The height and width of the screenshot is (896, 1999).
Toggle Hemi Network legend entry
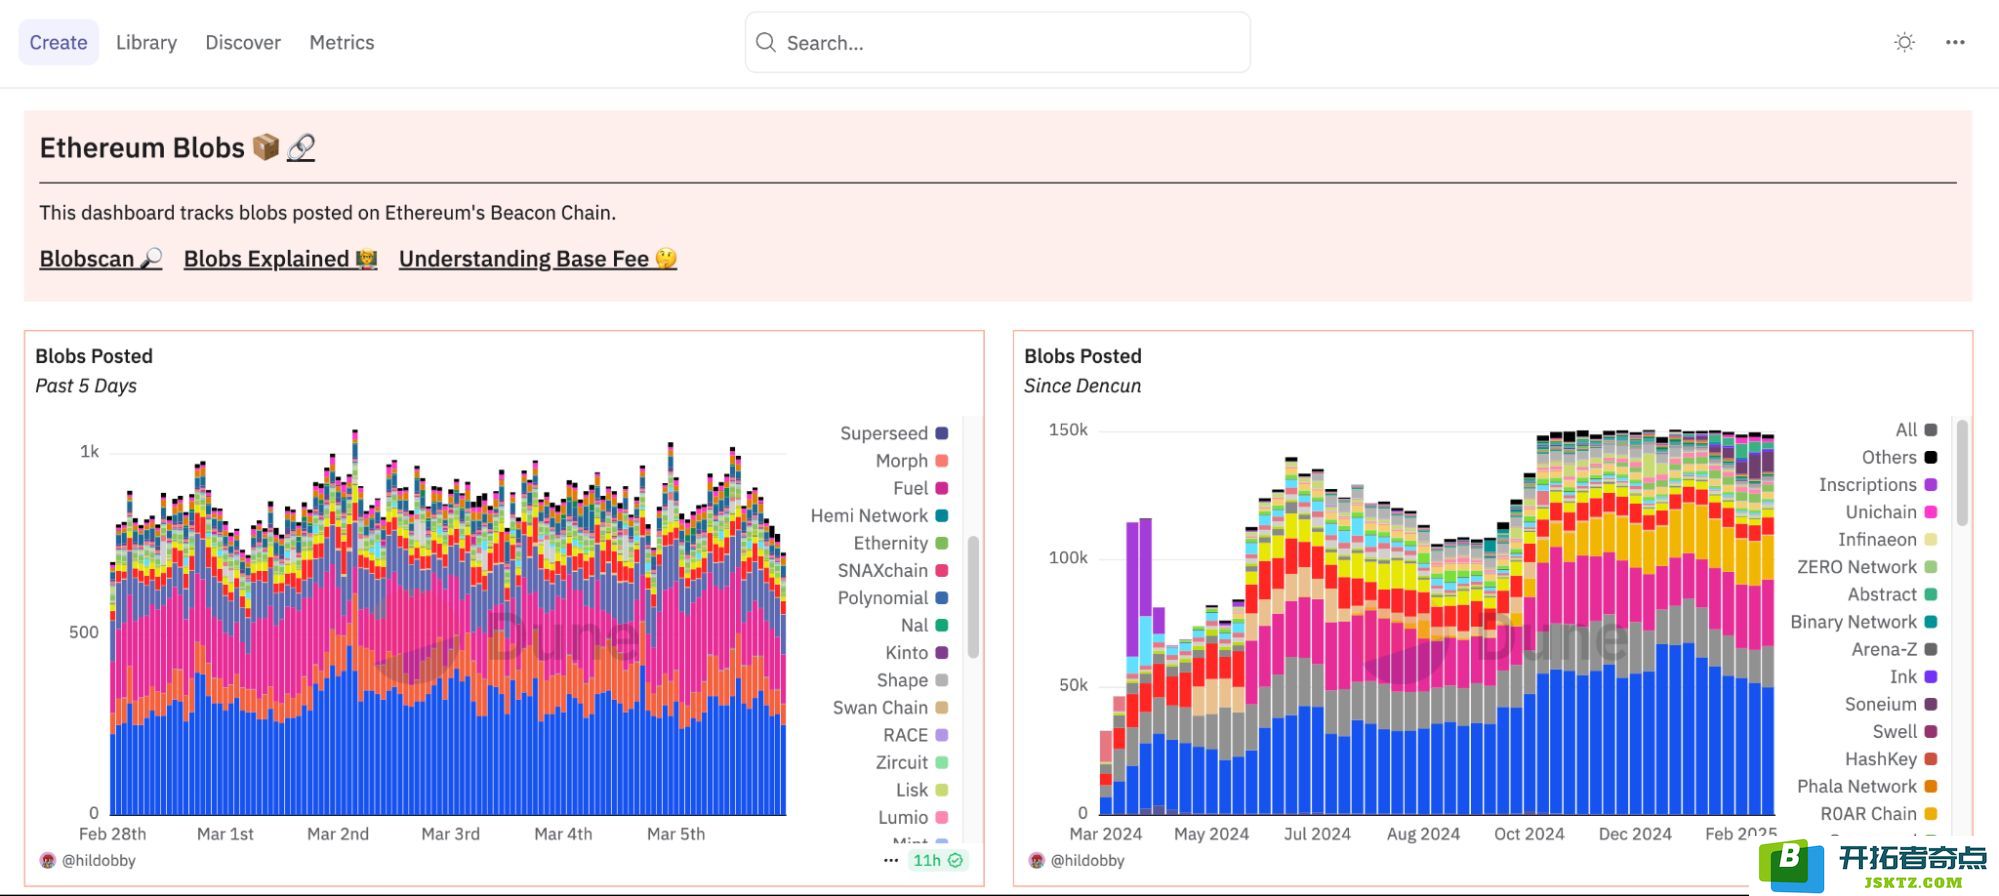[879, 515]
